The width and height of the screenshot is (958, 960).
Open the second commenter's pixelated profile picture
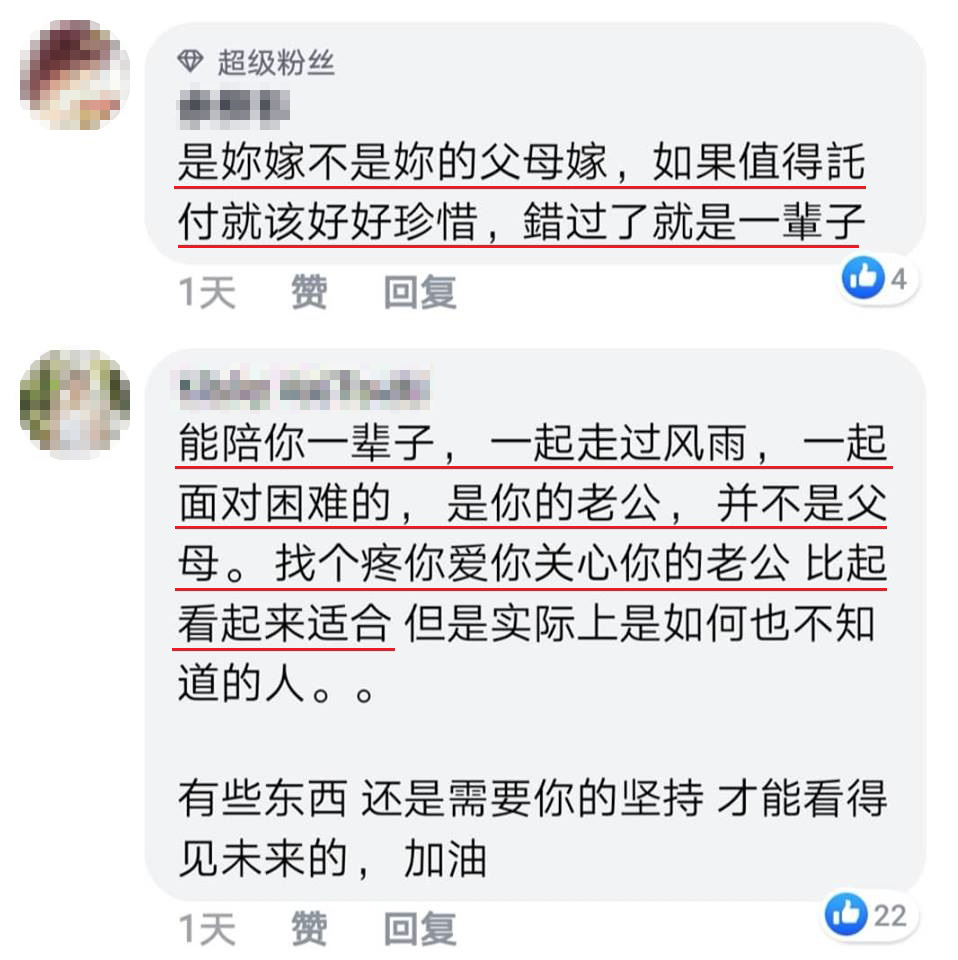(74, 404)
